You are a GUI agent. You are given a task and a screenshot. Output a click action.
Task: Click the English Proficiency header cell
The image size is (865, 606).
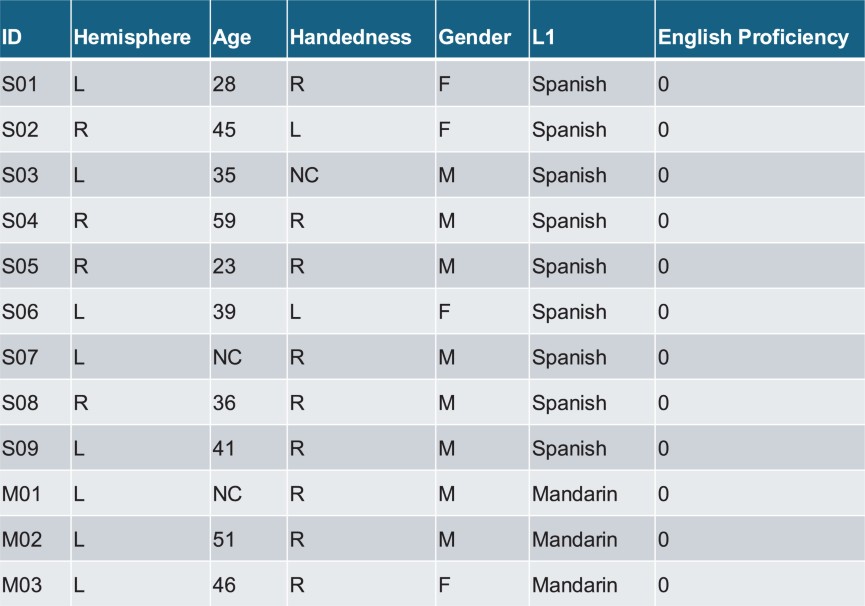pos(753,38)
